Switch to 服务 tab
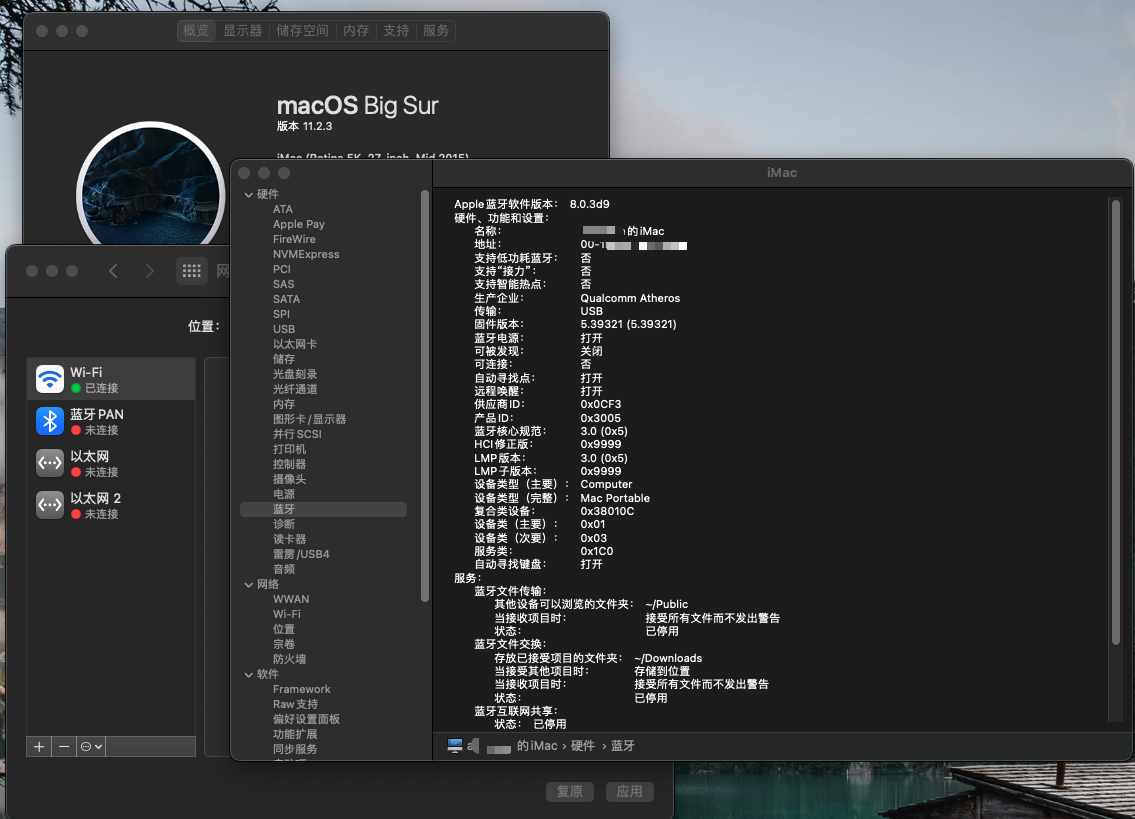The width and height of the screenshot is (1135, 819). click(436, 30)
